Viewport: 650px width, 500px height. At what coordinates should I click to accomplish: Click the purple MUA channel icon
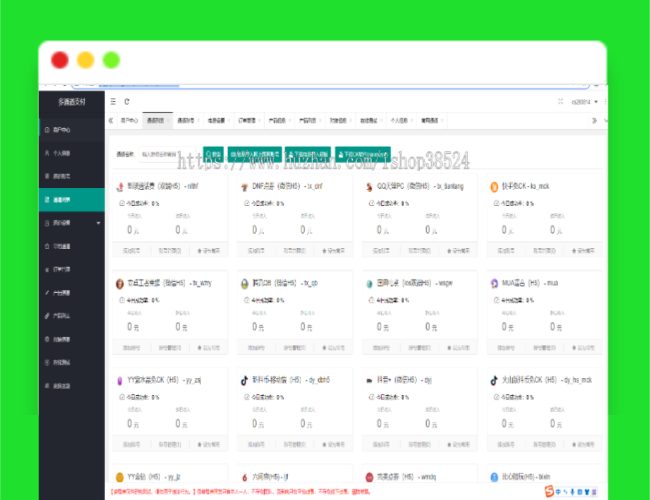pyautogui.click(x=494, y=283)
